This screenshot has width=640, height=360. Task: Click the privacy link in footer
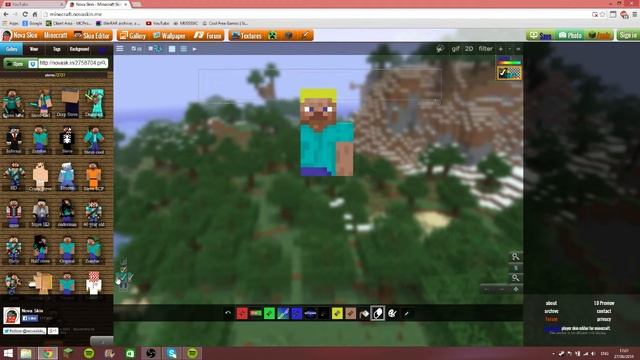604,319
